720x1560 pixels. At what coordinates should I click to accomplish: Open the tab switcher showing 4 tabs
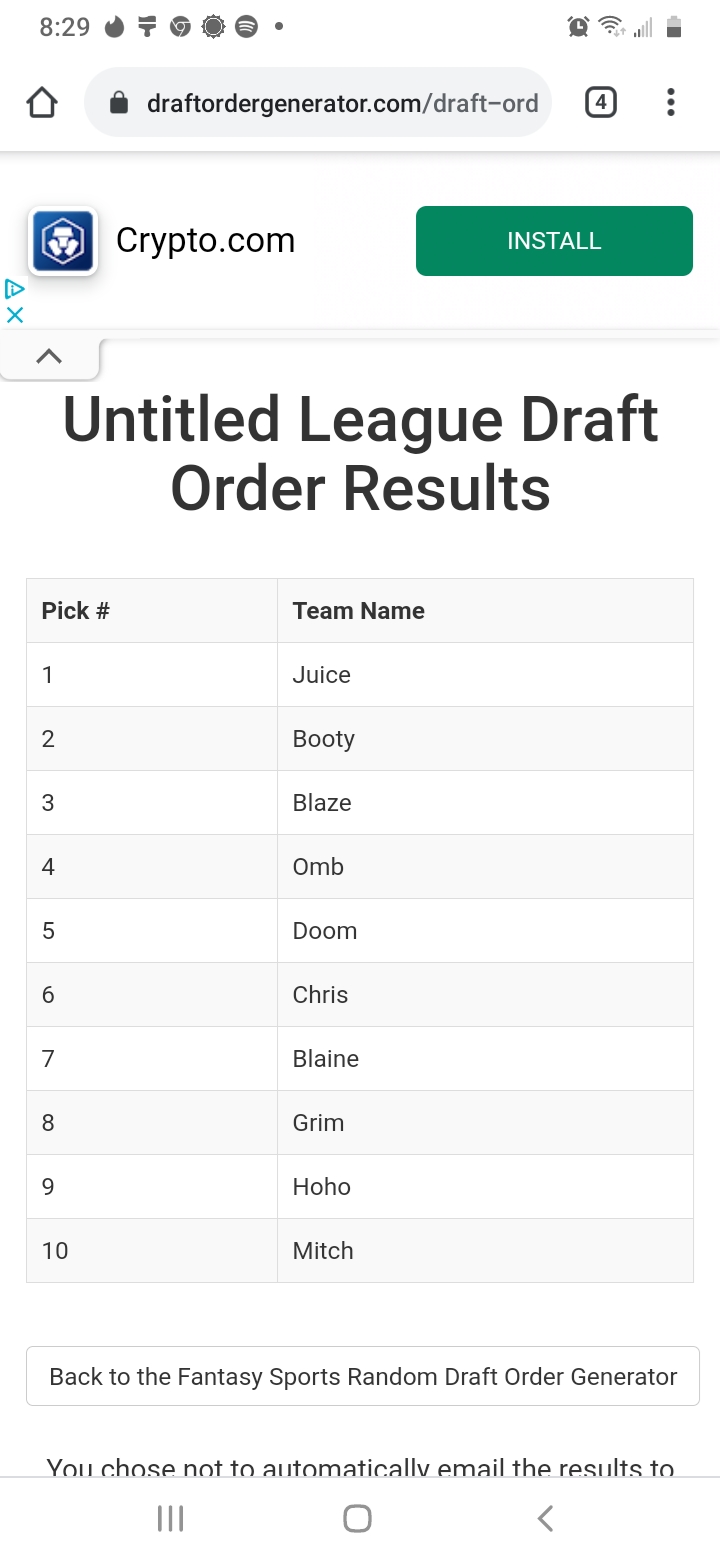[600, 102]
